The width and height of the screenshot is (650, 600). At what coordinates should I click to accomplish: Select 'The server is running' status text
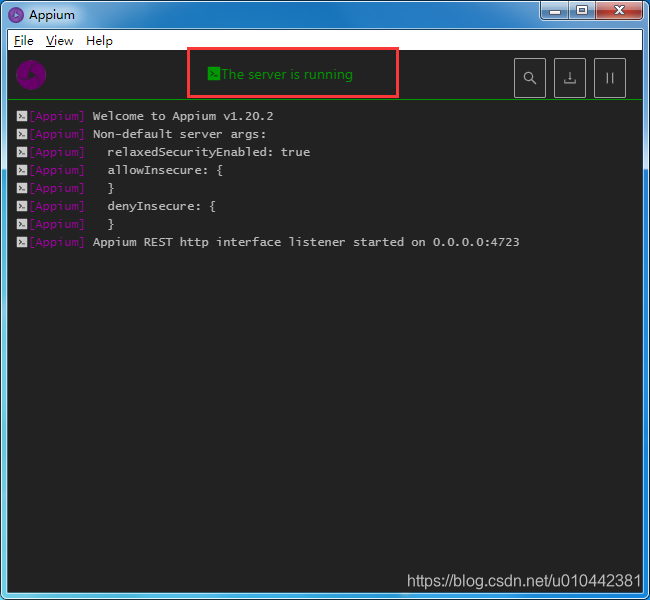[x=287, y=74]
